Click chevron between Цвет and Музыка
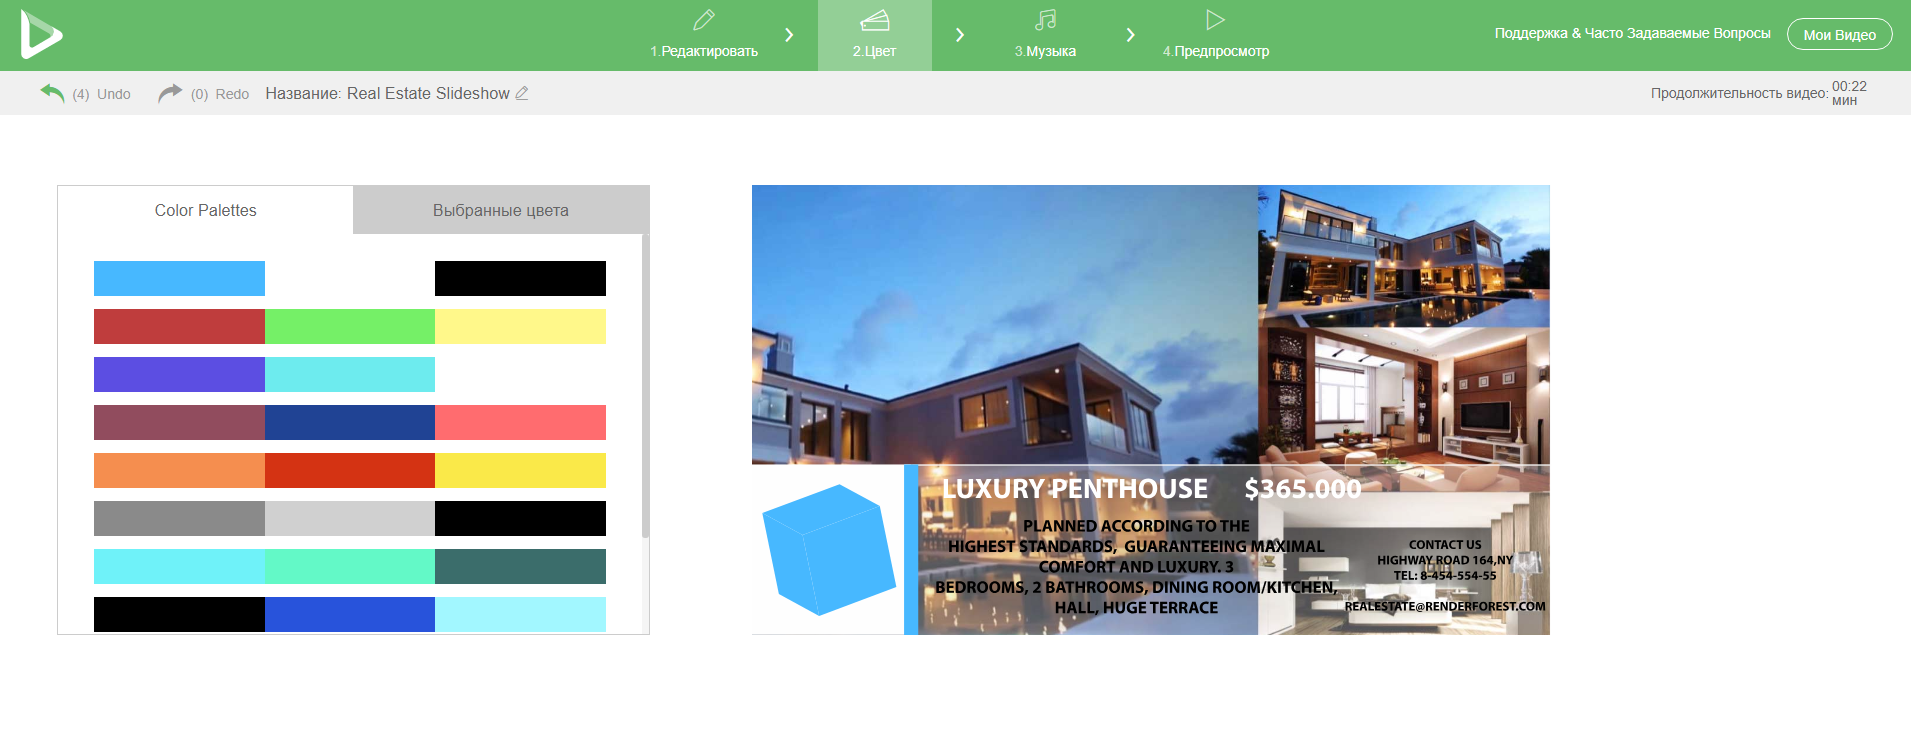The width and height of the screenshot is (1911, 751). click(960, 35)
